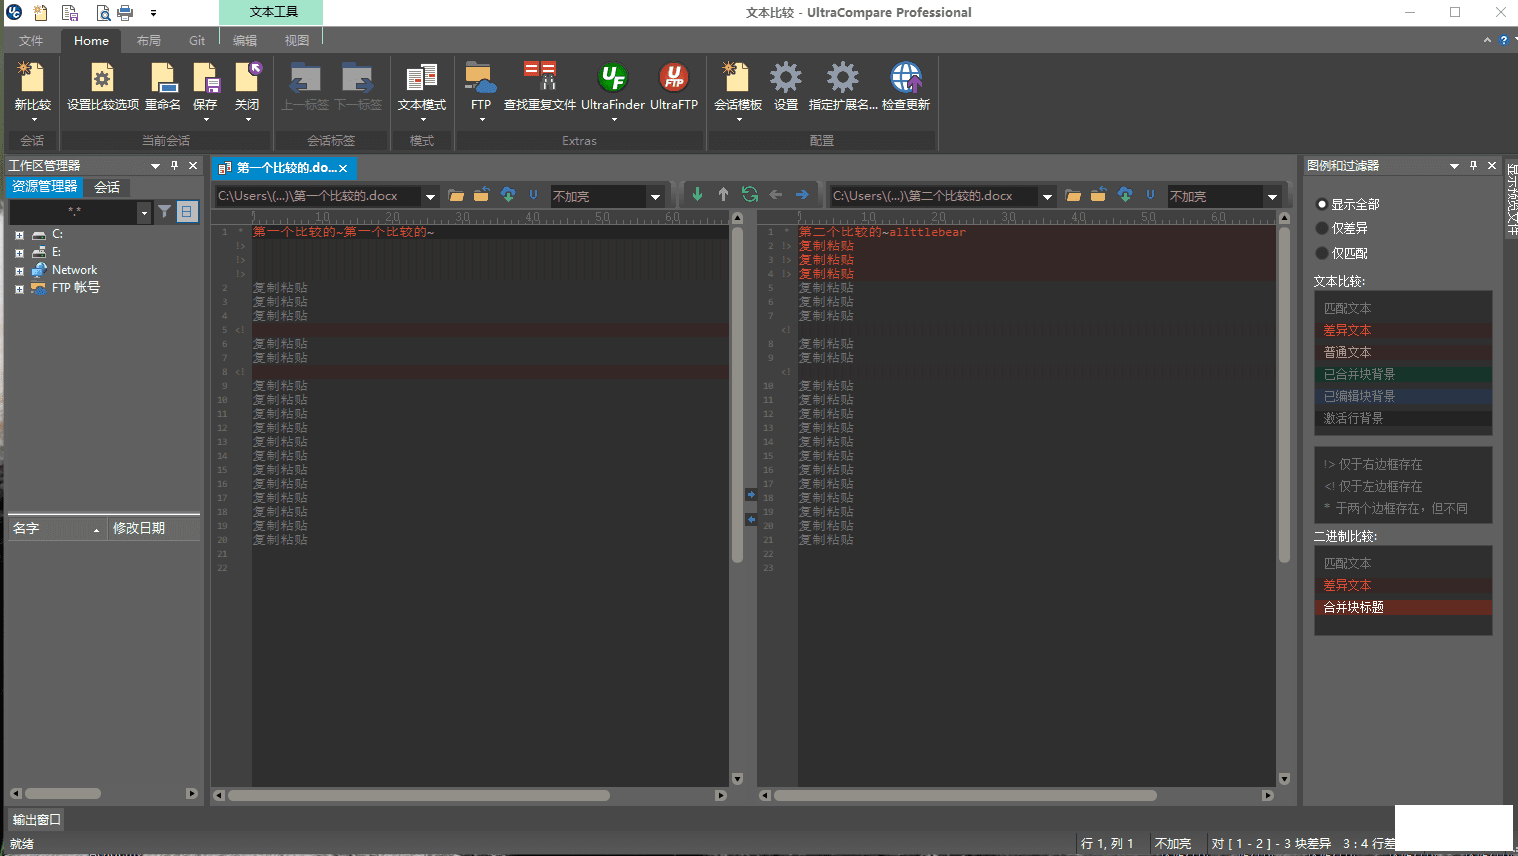Switch to the 布局 ribbon tab
1518x856 pixels.
point(149,40)
